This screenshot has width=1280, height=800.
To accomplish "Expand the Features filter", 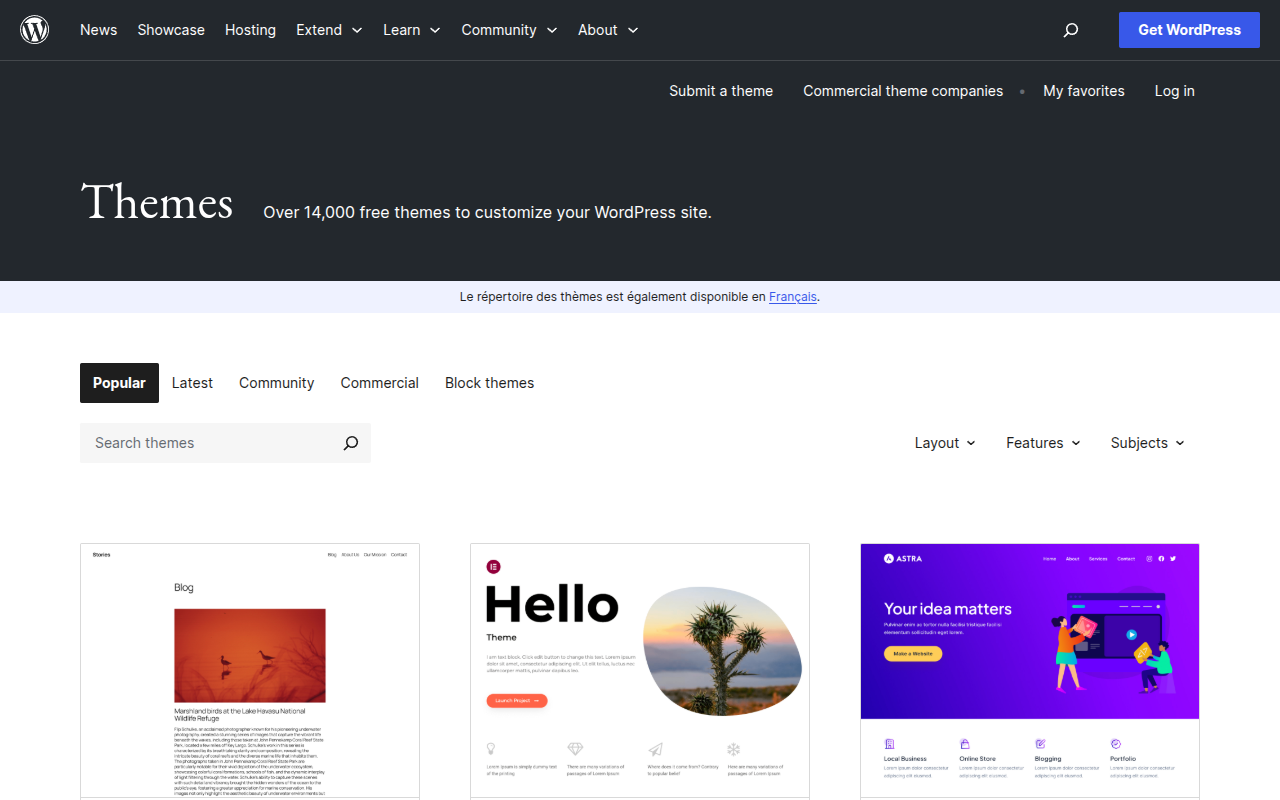I will coord(1043,442).
